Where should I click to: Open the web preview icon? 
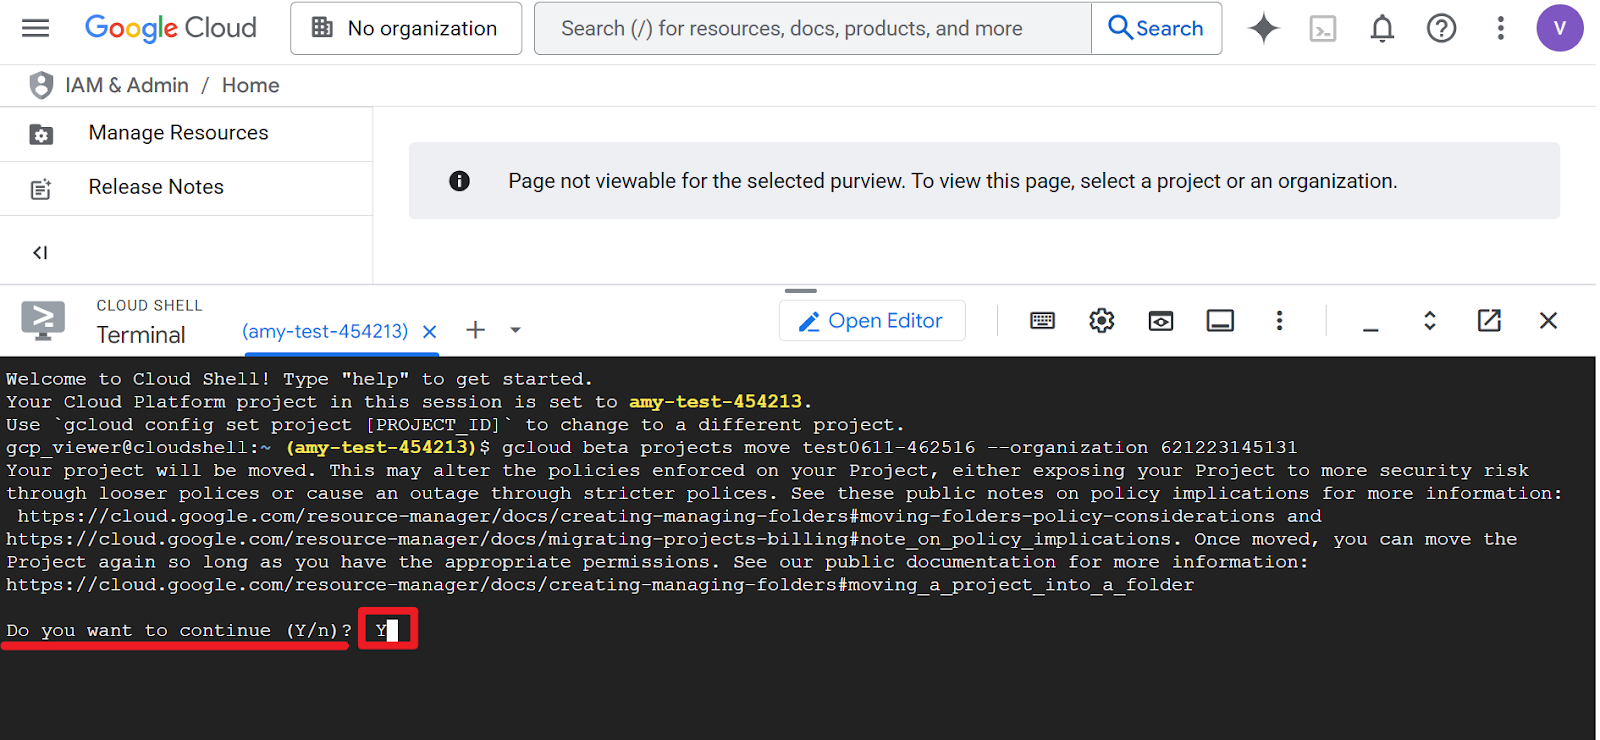pyautogui.click(x=1160, y=321)
